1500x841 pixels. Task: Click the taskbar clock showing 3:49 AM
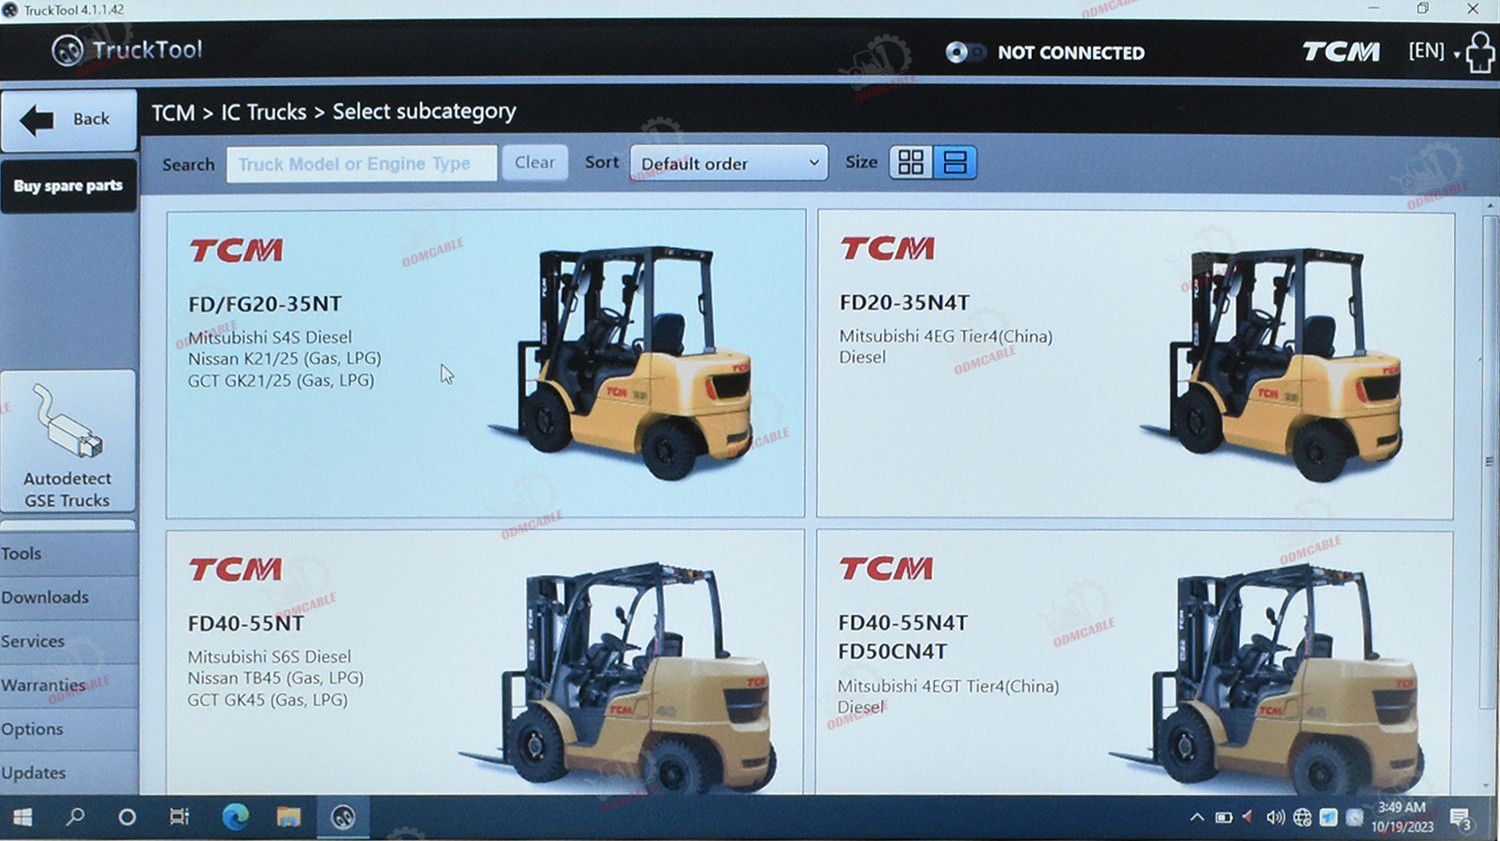1402,817
